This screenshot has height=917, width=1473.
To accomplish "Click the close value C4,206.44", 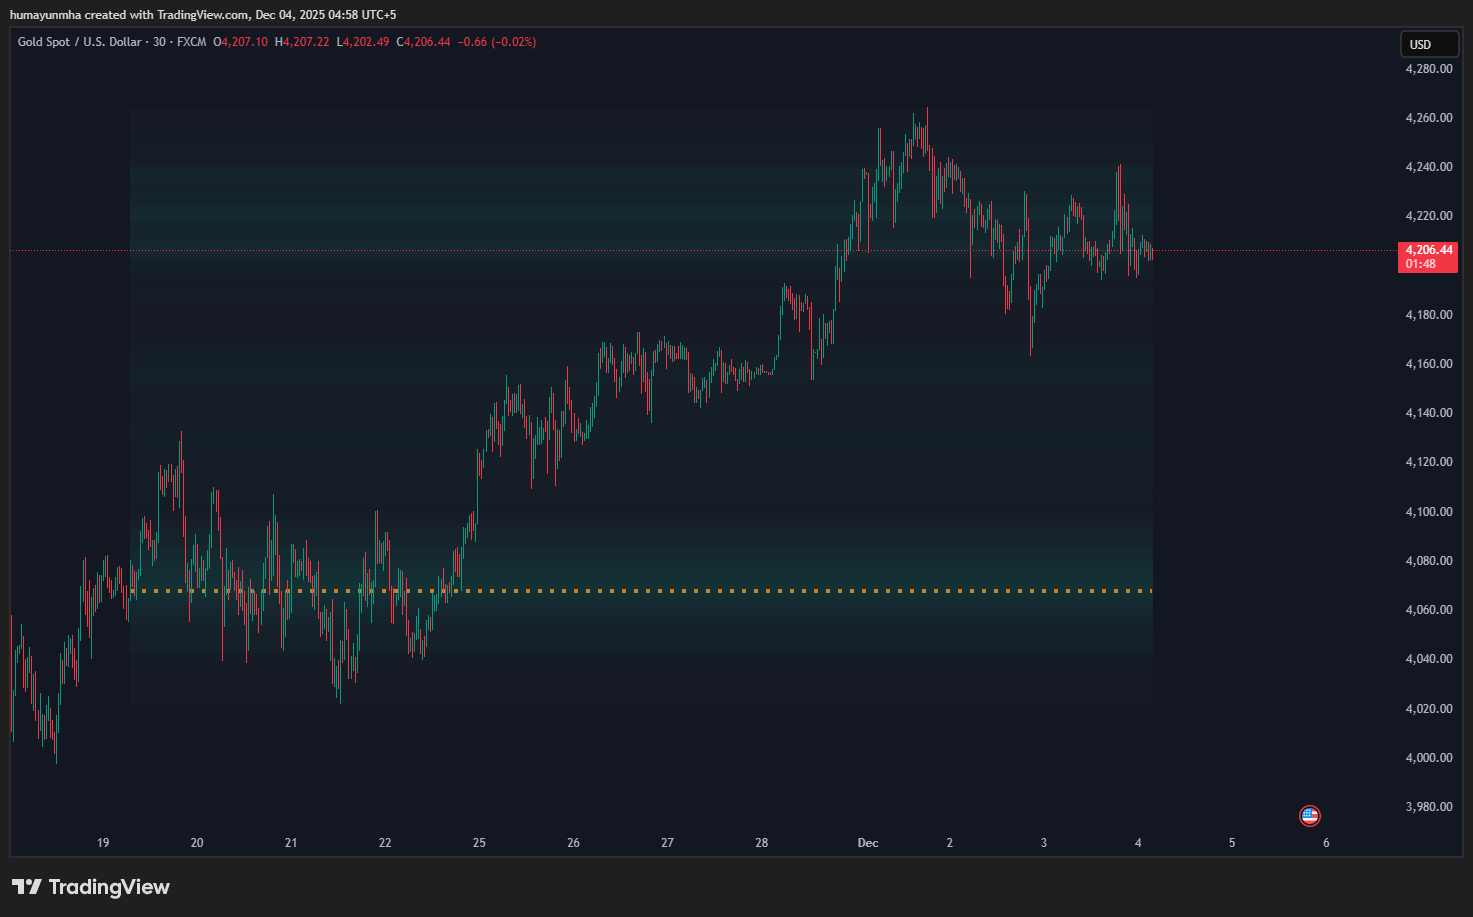I will (424, 42).
